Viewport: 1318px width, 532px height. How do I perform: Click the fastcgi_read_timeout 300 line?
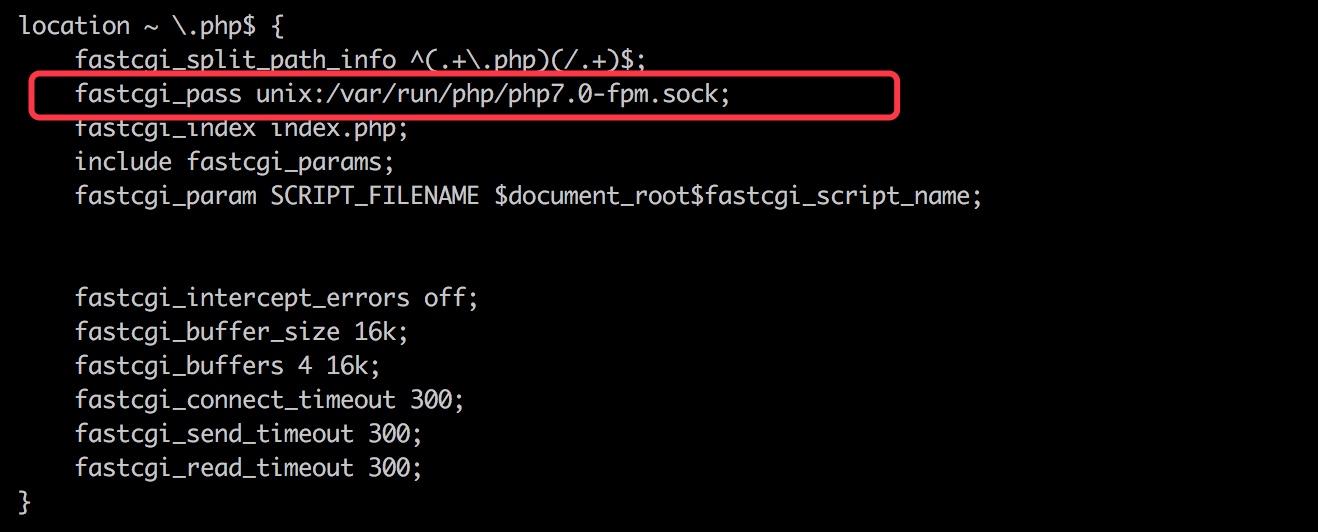point(249,468)
